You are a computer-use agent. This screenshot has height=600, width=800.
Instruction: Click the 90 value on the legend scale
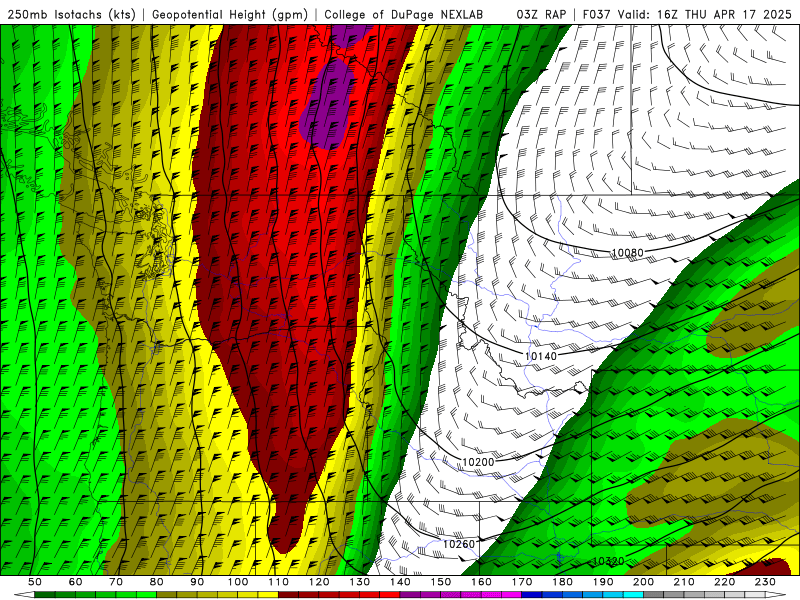(x=197, y=582)
